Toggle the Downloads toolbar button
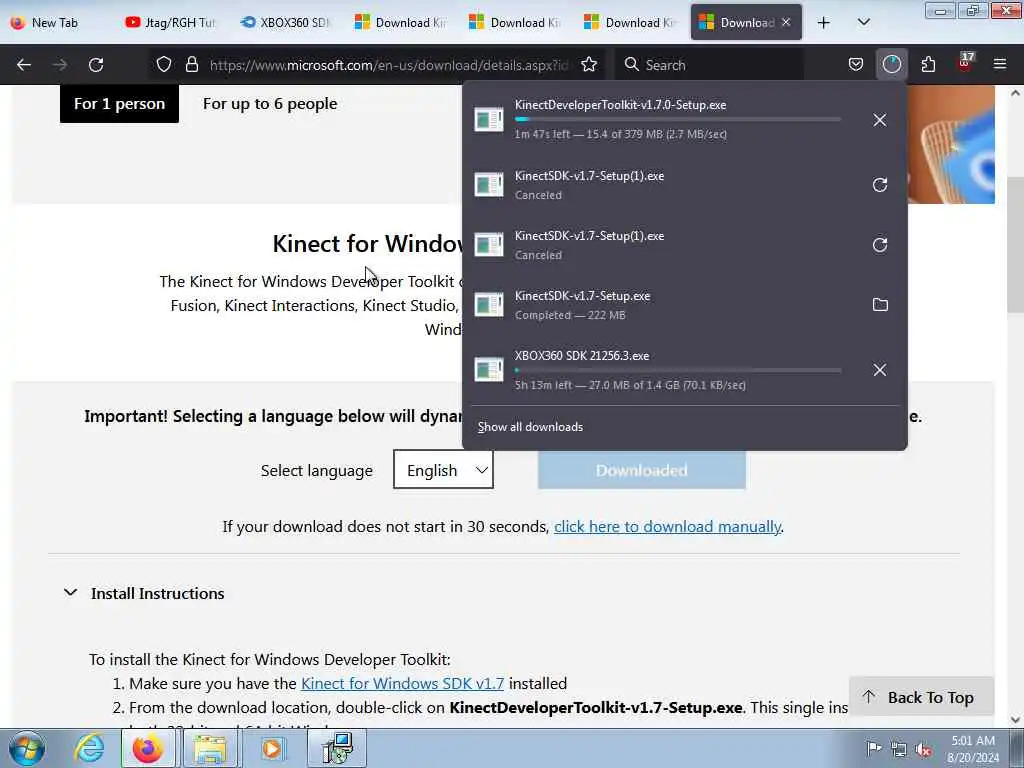Image resolution: width=1024 pixels, height=768 pixels. point(891,65)
